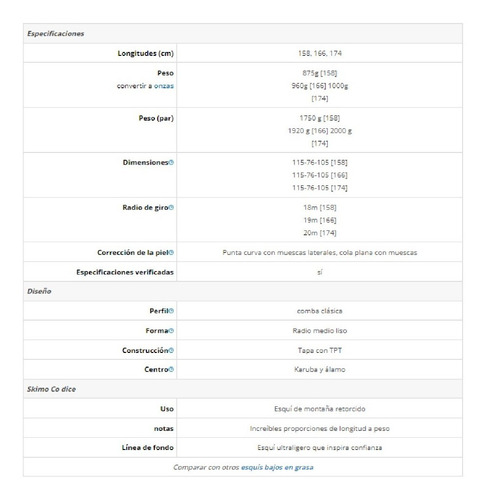Click the Esquí de montaña retorcido text
The width and height of the screenshot is (487, 500).
pos(320,409)
